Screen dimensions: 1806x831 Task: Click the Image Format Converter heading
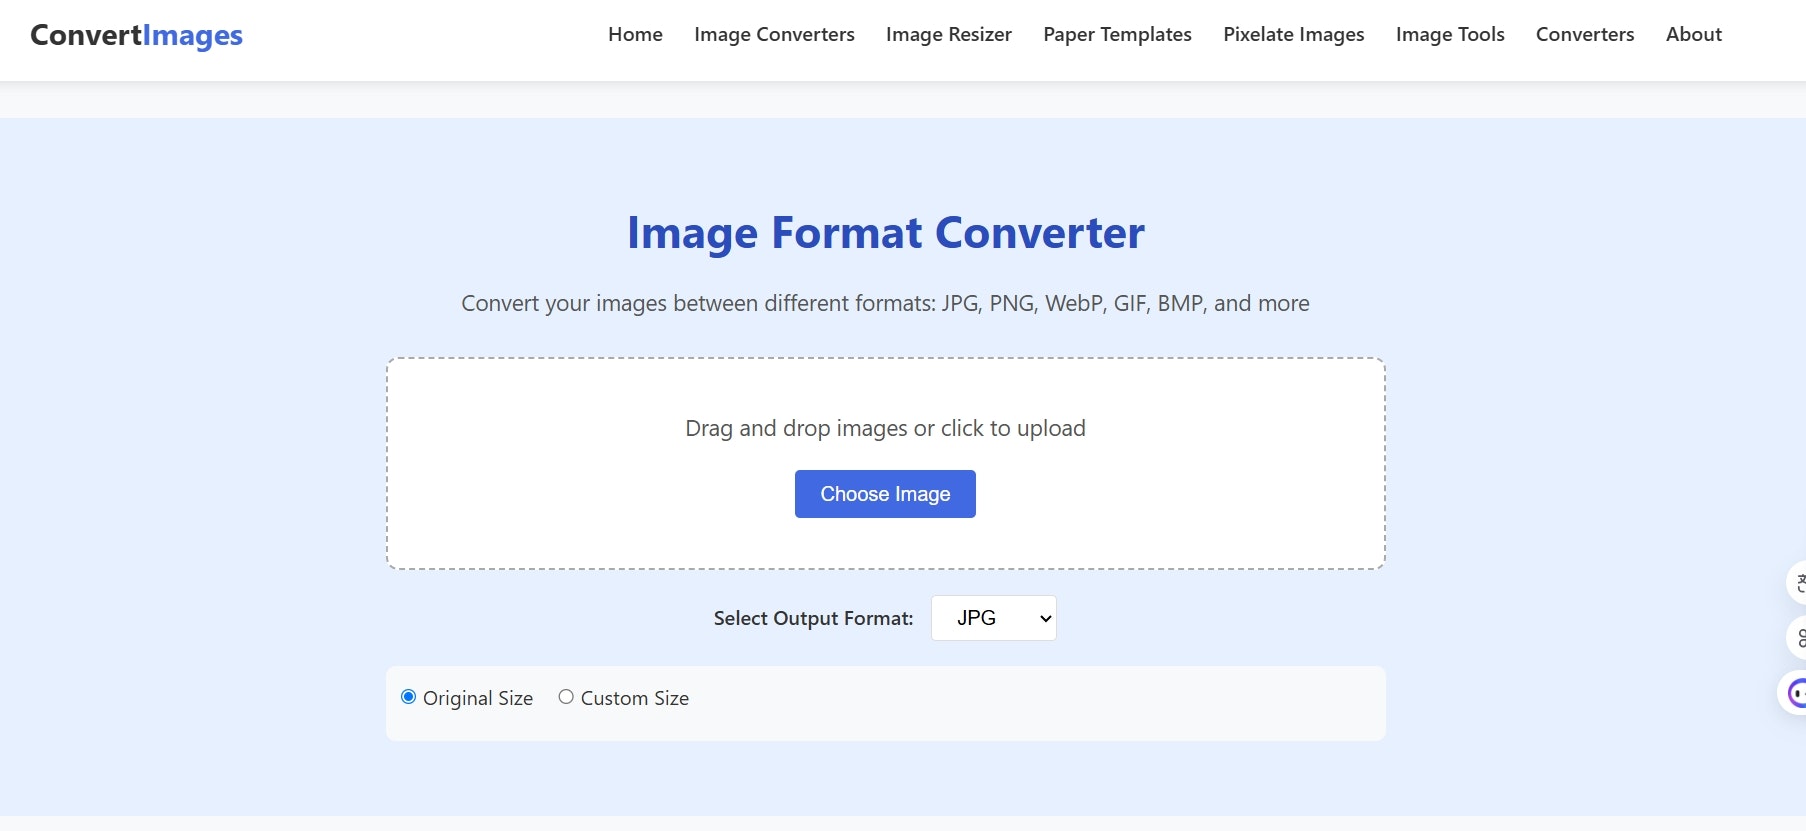coord(885,233)
